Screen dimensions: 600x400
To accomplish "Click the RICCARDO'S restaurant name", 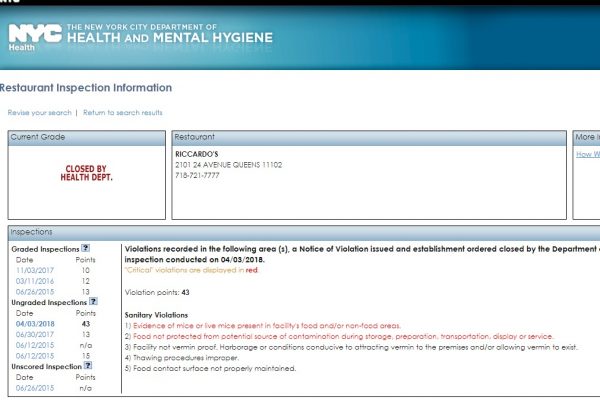I will point(197,152).
